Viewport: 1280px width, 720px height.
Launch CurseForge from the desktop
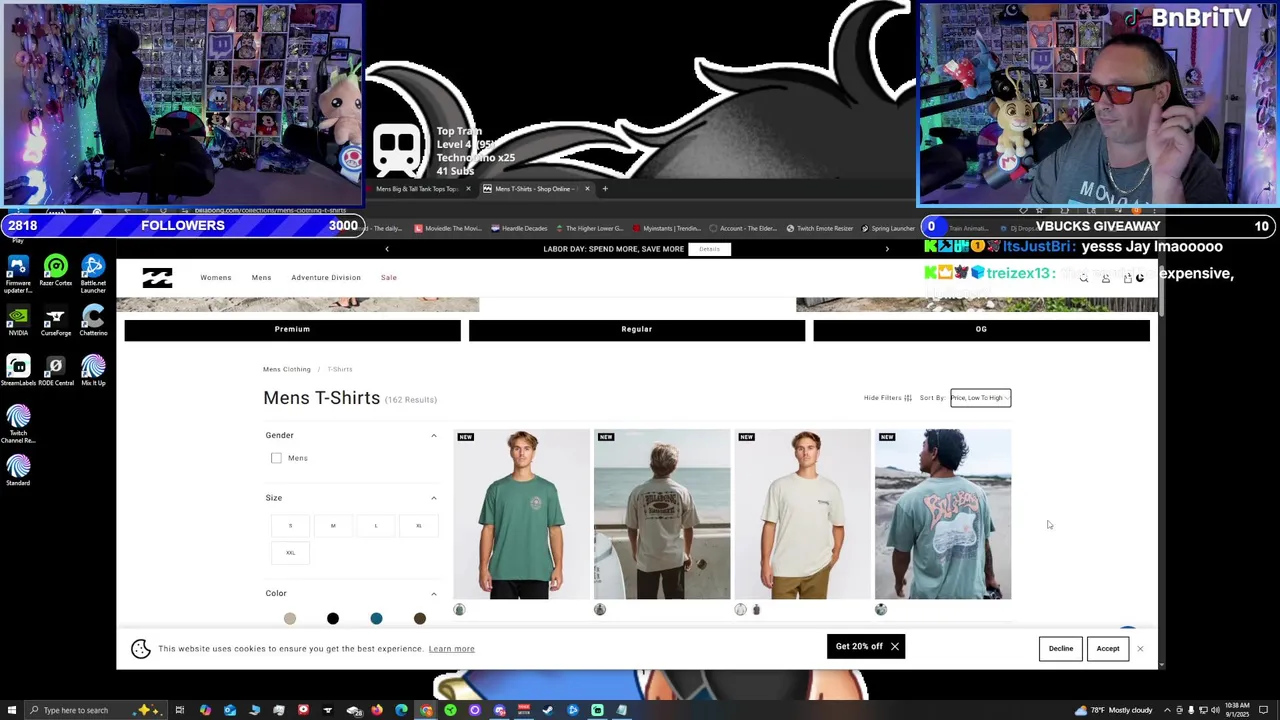point(55,322)
